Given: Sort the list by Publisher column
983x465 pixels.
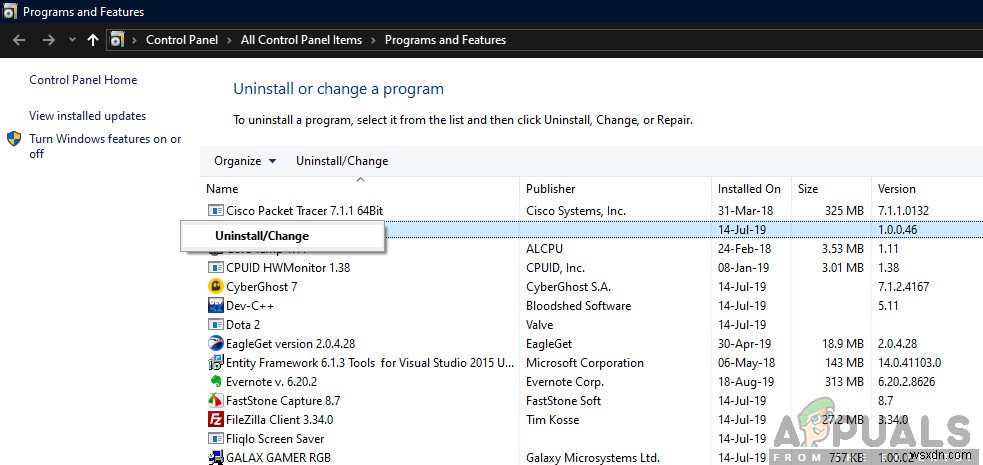Looking at the screenshot, I should (x=551, y=189).
